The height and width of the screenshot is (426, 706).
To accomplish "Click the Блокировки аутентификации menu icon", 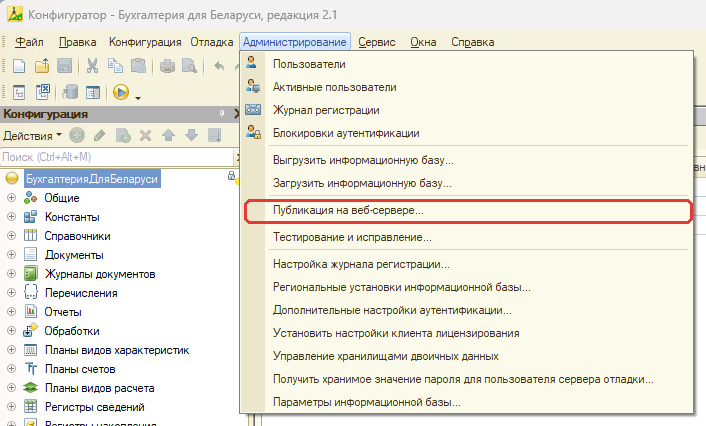I will 253,132.
